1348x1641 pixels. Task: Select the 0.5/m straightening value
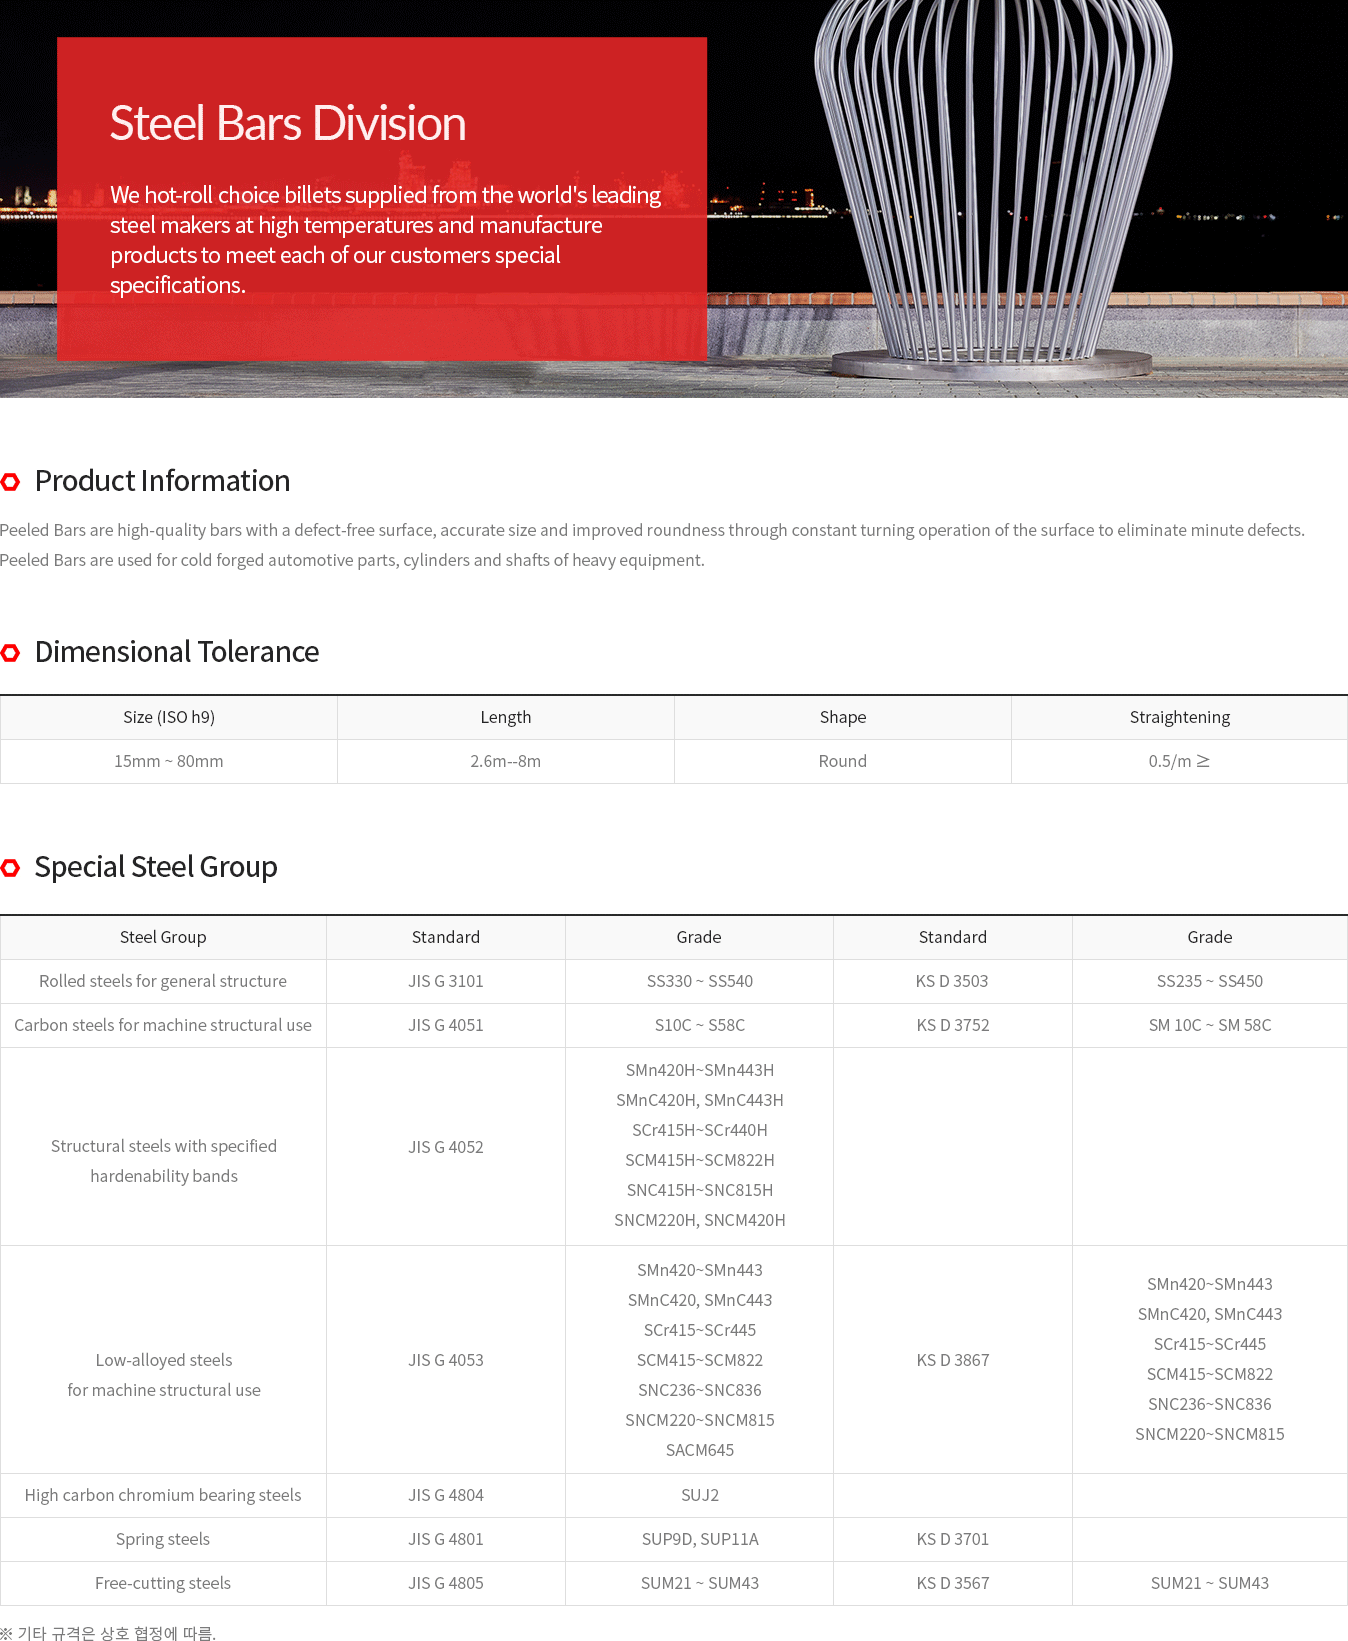point(1180,761)
